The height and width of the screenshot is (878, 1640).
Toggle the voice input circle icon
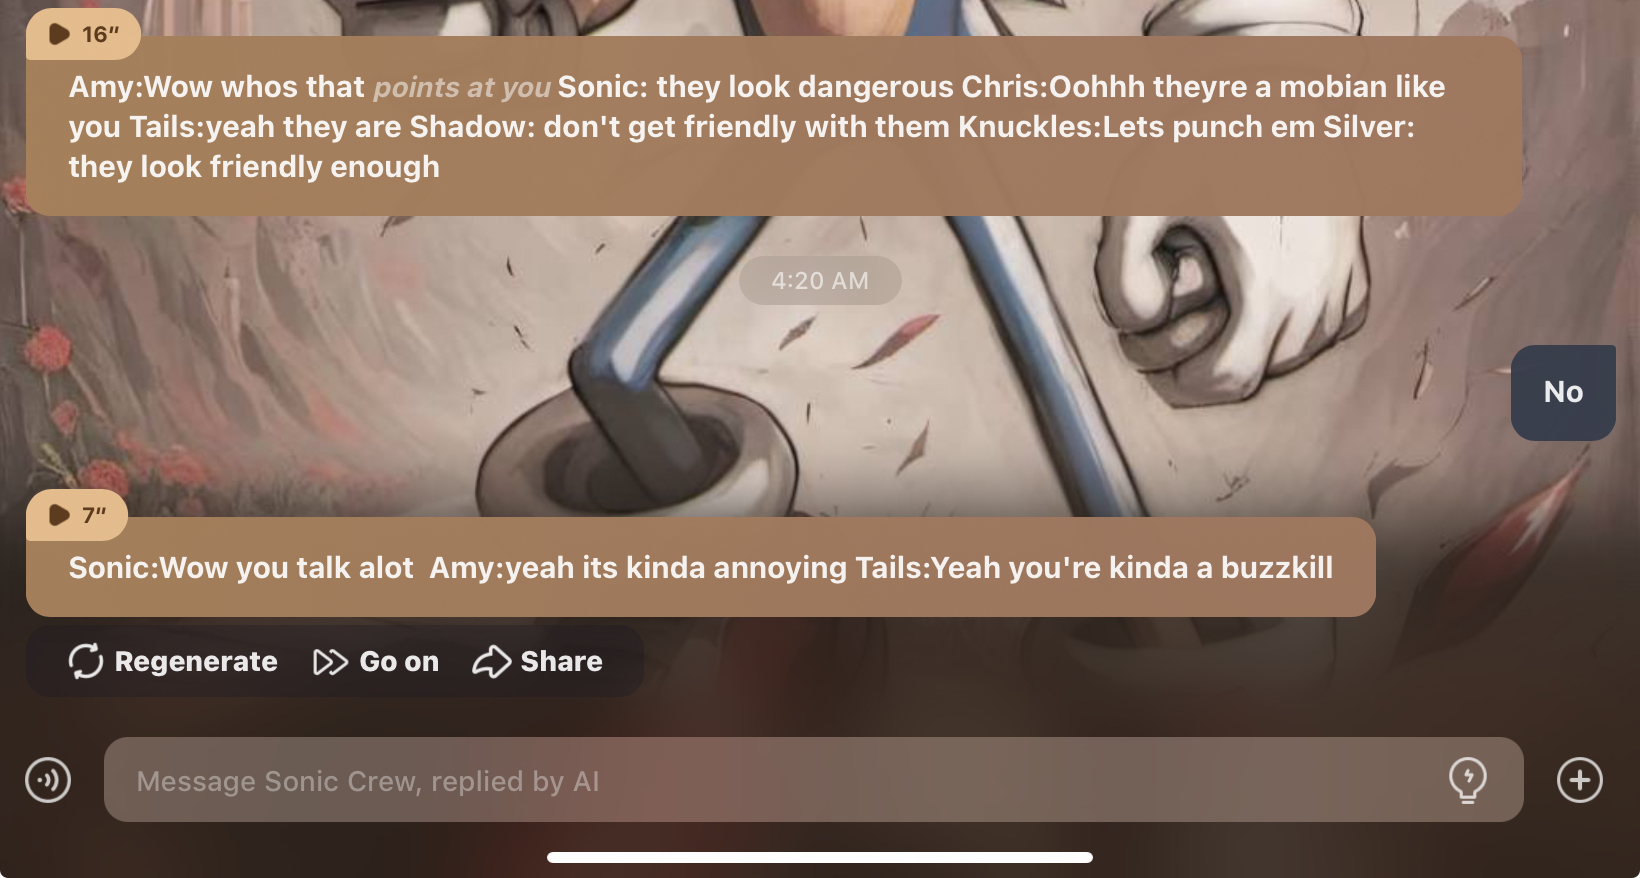pyautogui.click(x=48, y=780)
